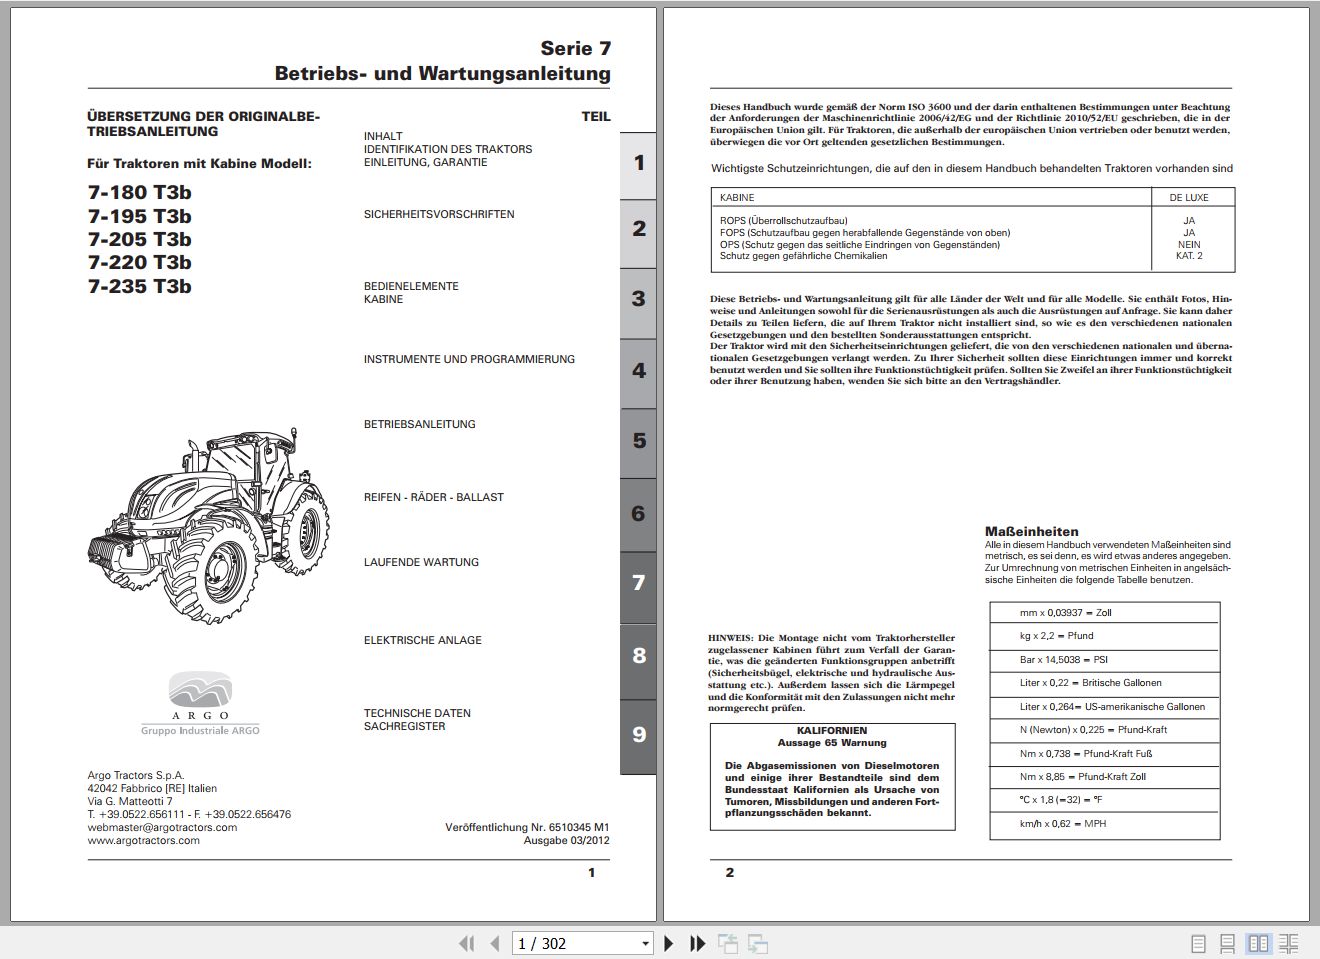
Task: Click the km/h x 0,62 = MPH row
Action: (x=1105, y=824)
